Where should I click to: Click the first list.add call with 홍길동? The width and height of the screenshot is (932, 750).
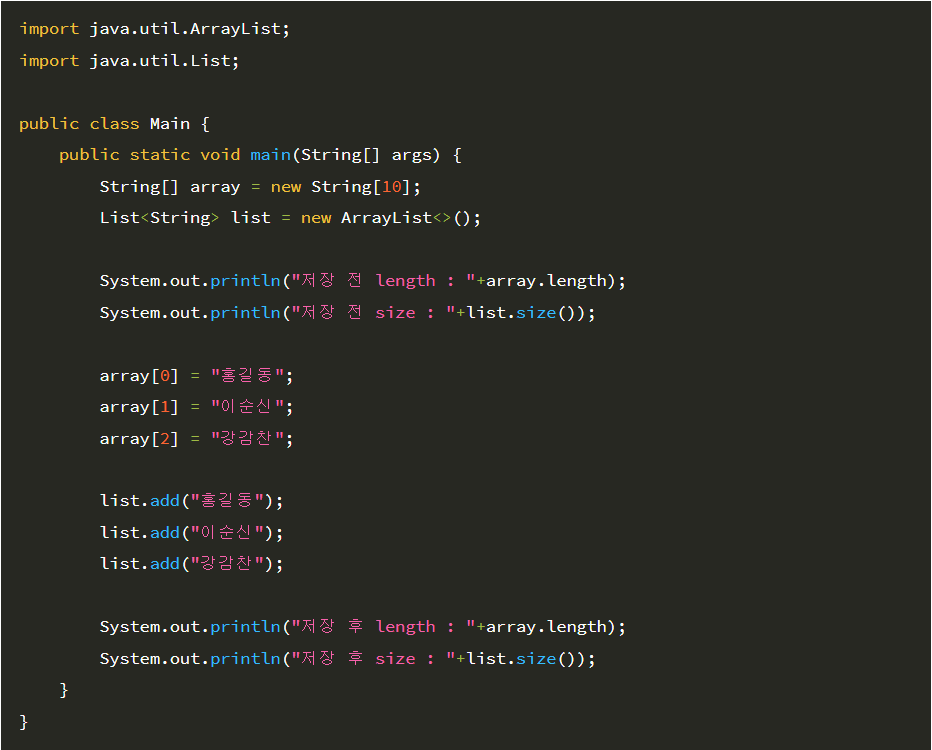click(x=191, y=500)
